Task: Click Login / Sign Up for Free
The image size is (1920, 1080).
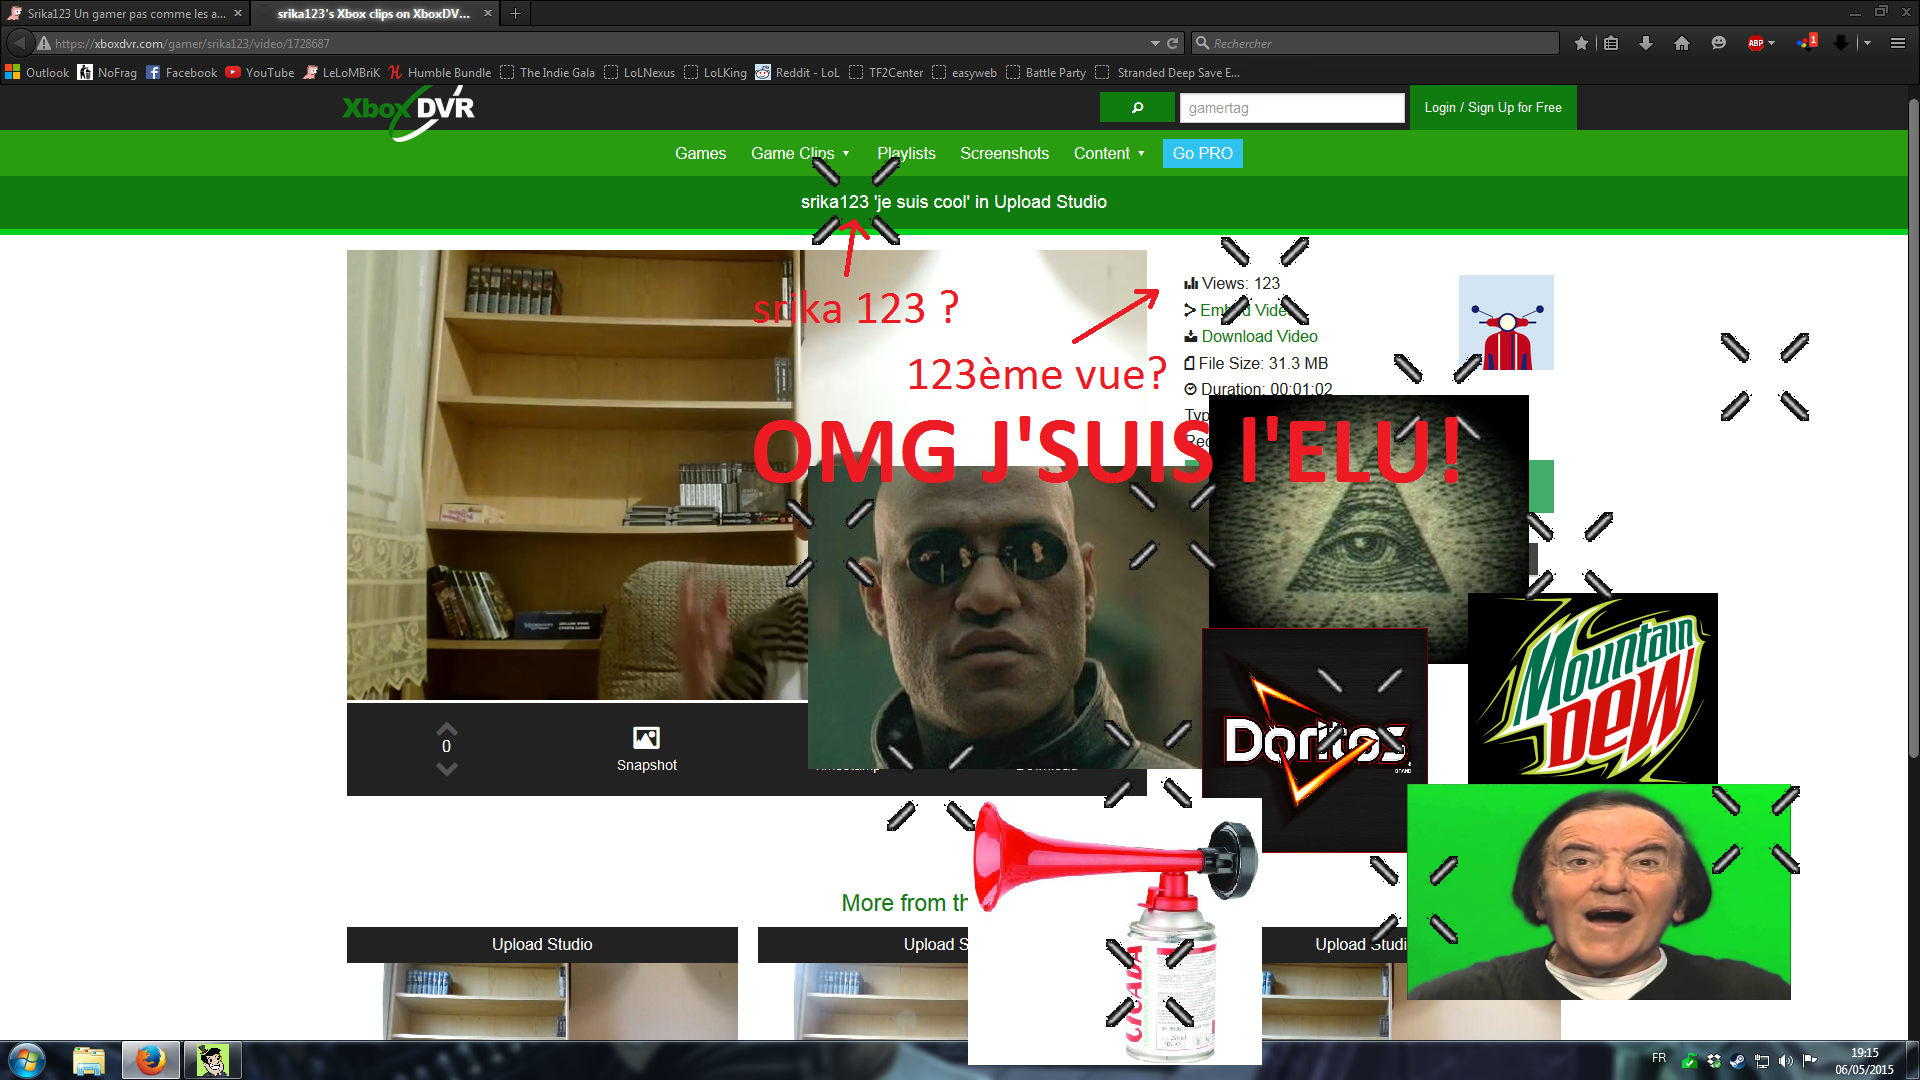Action: [x=1493, y=107]
